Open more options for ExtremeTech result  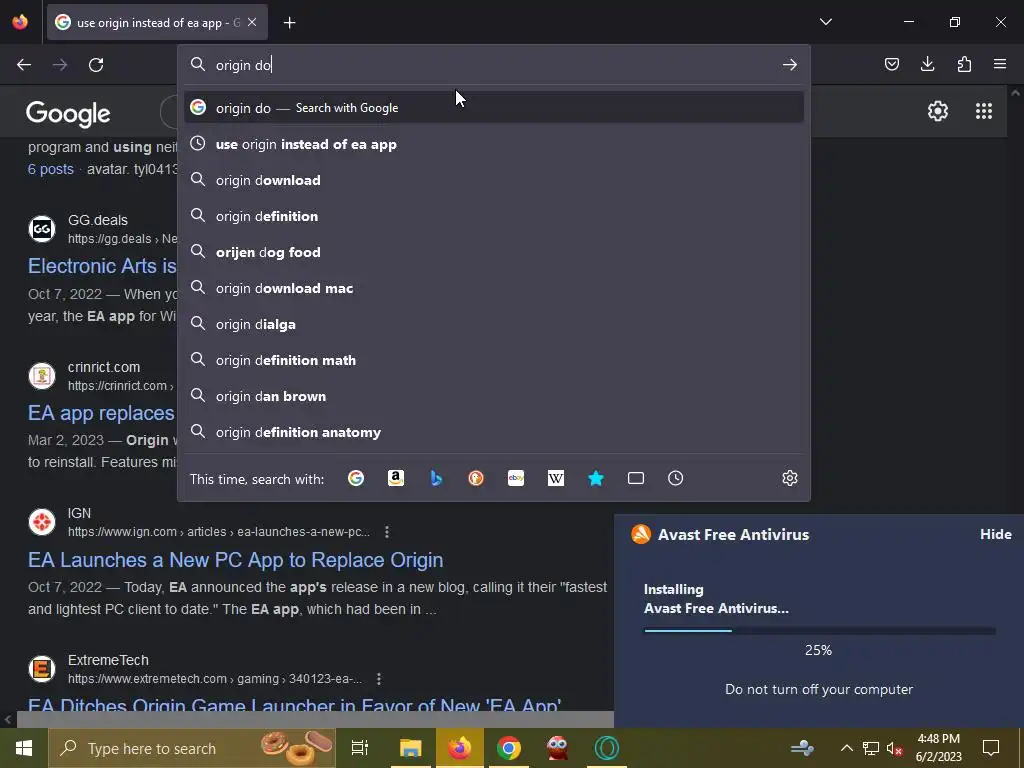379,679
